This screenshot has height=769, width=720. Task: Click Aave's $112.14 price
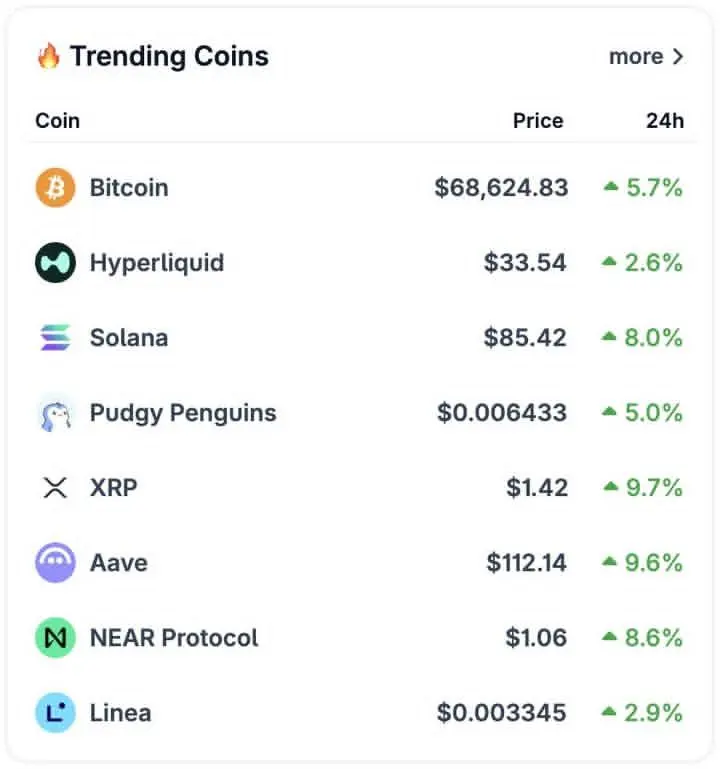pyautogui.click(x=527, y=563)
